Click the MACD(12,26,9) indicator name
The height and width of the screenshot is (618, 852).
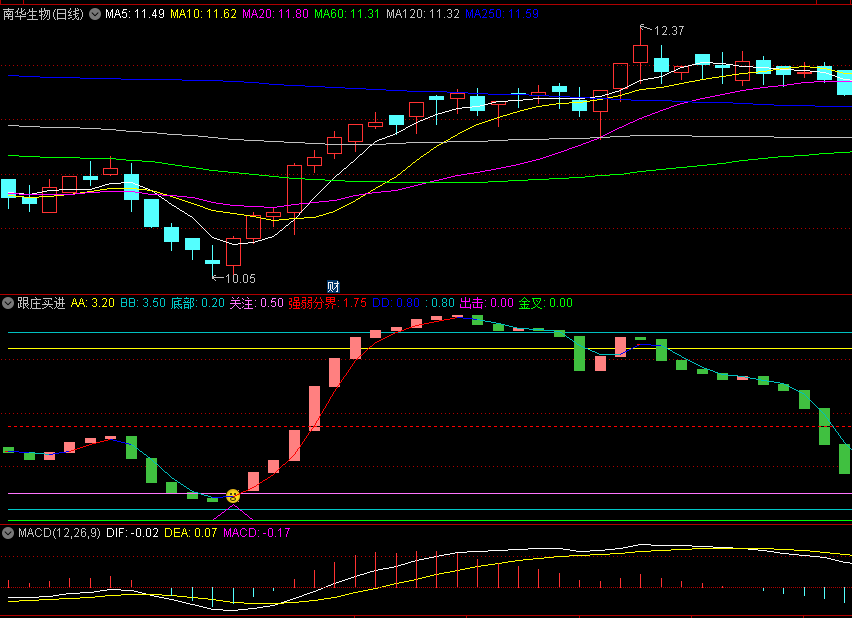click(59, 533)
